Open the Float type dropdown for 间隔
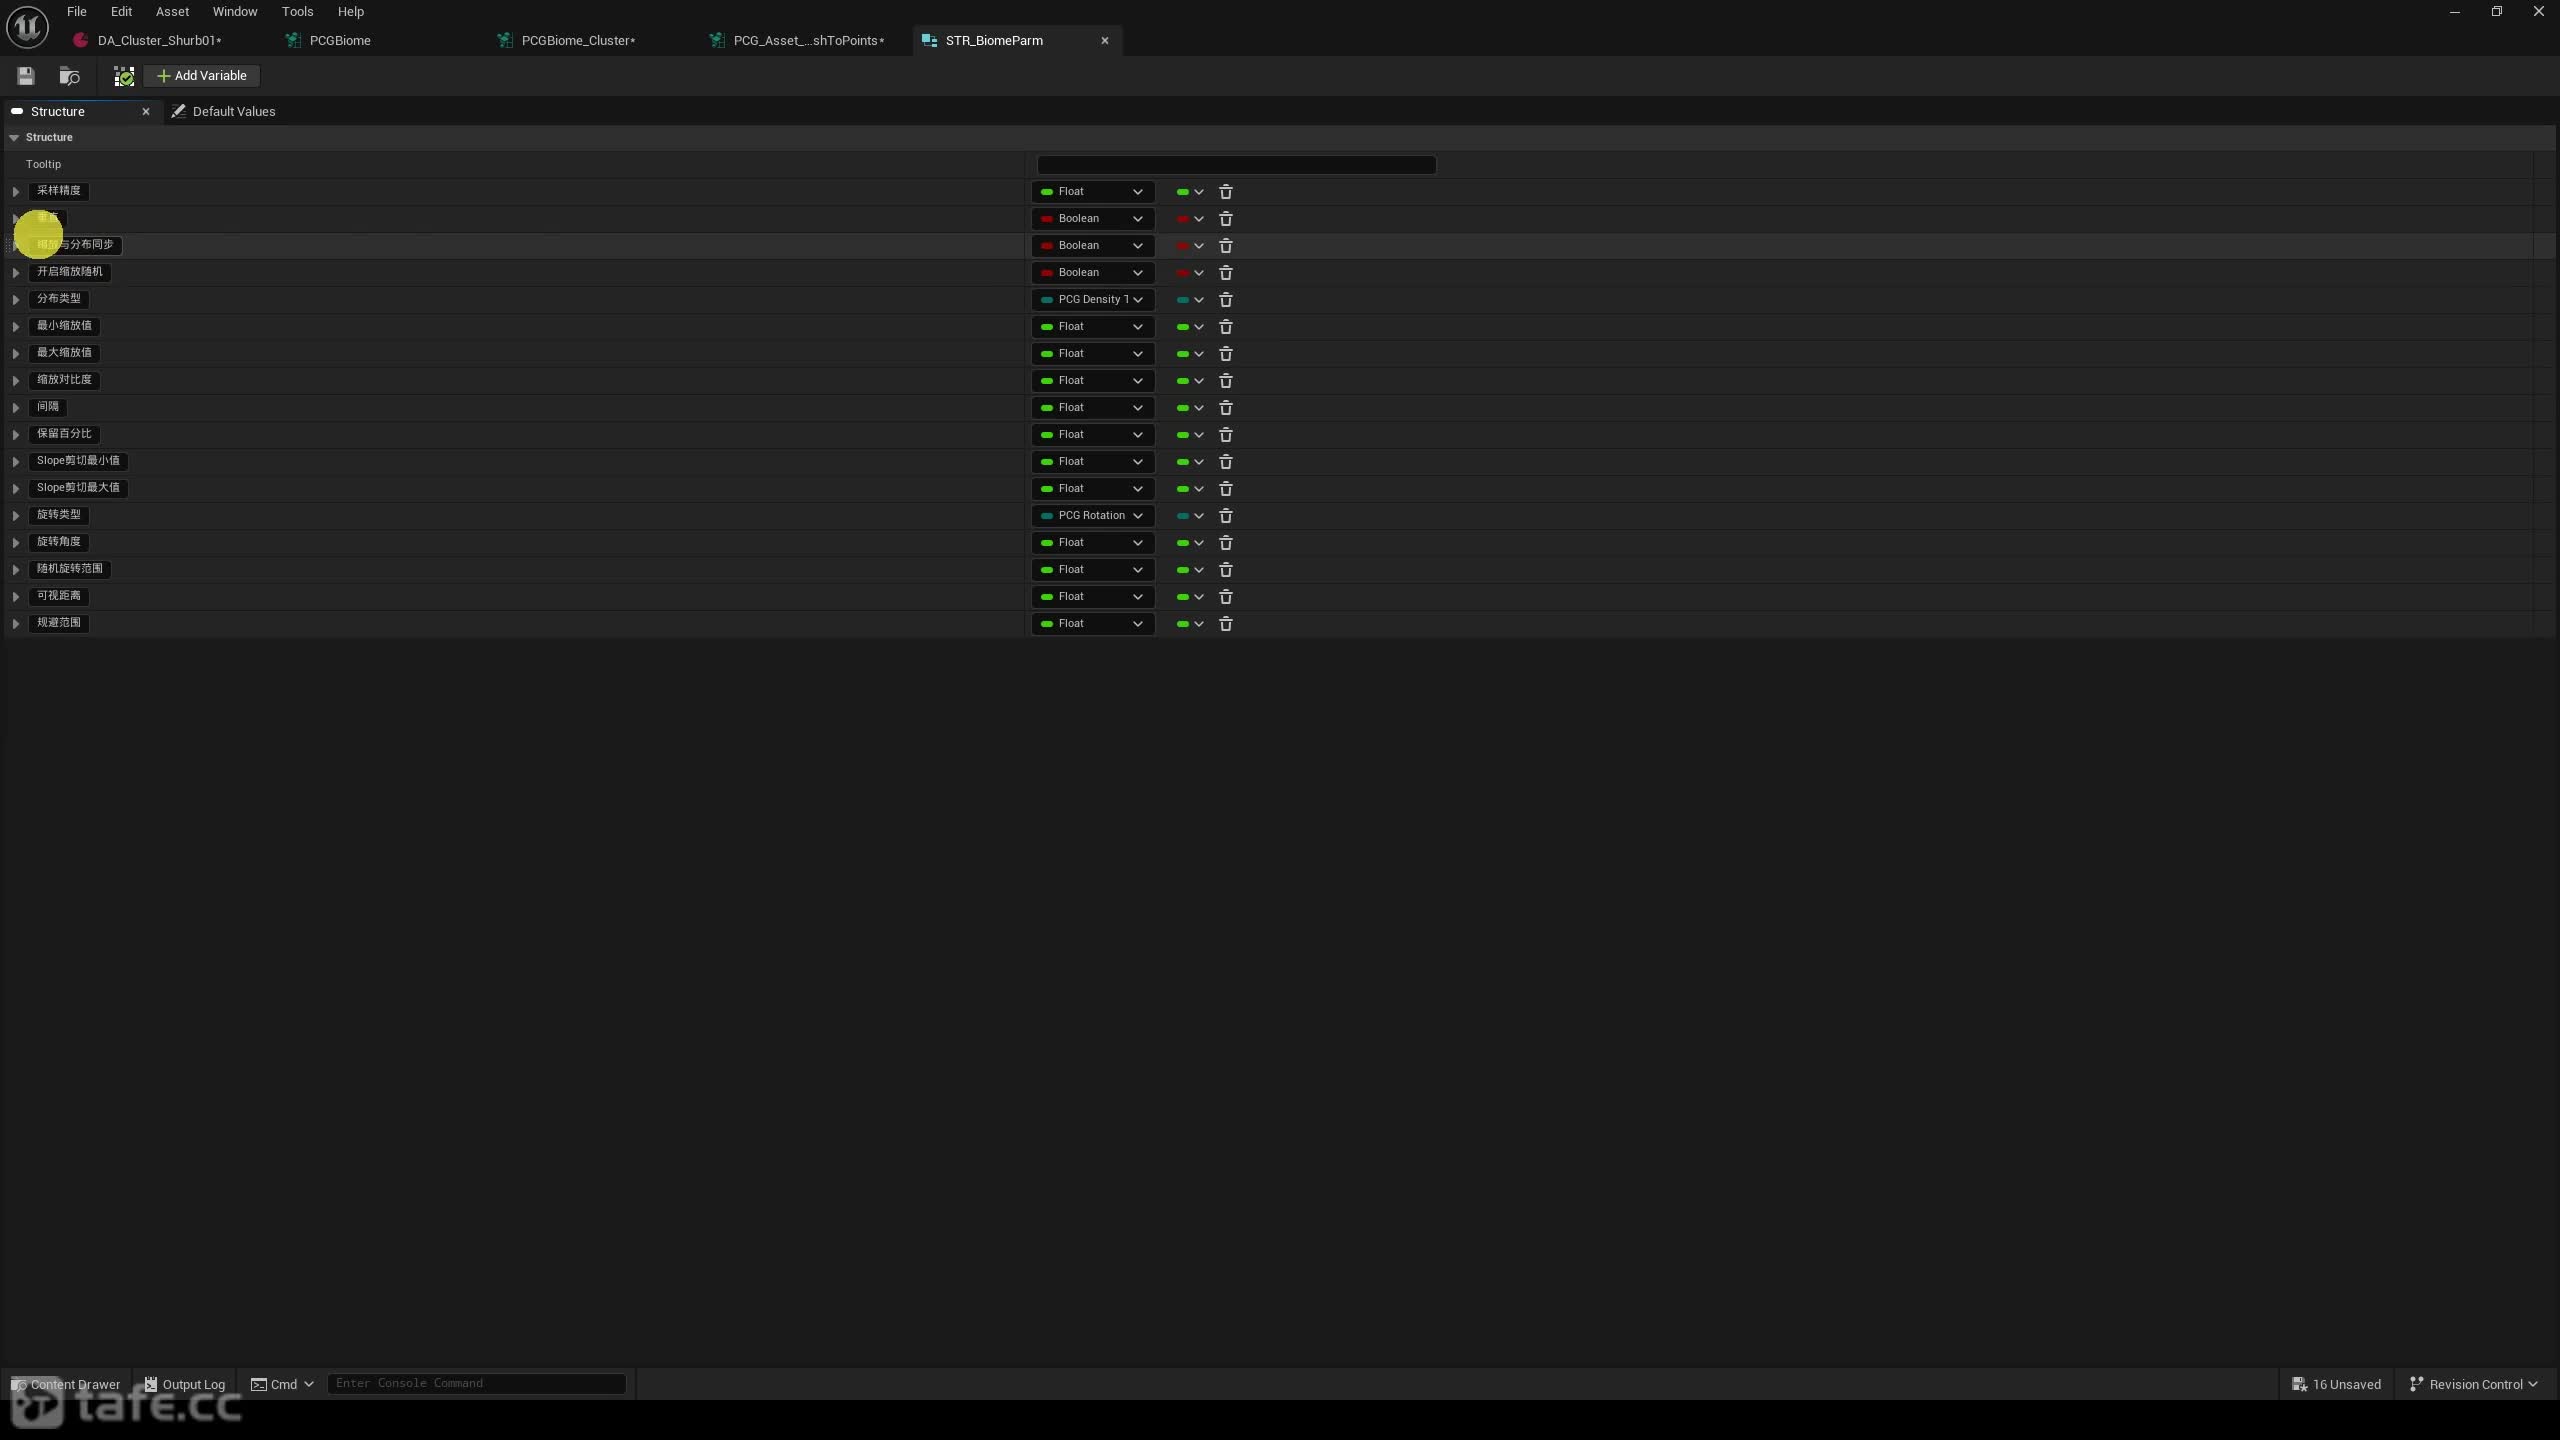The image size is (2560, 1440). click(1093, 407)
